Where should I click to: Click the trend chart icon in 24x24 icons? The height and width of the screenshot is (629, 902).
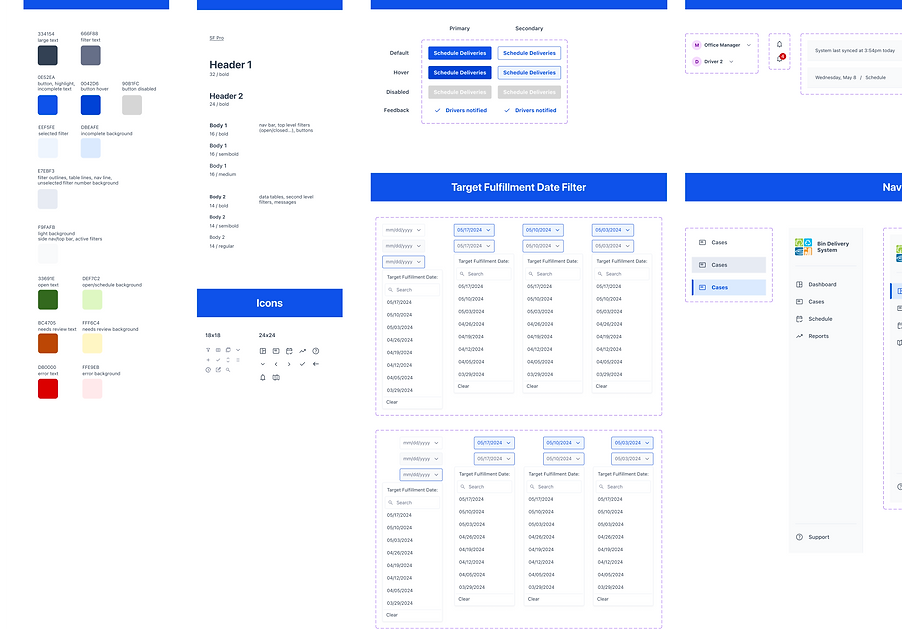(302, 351)
